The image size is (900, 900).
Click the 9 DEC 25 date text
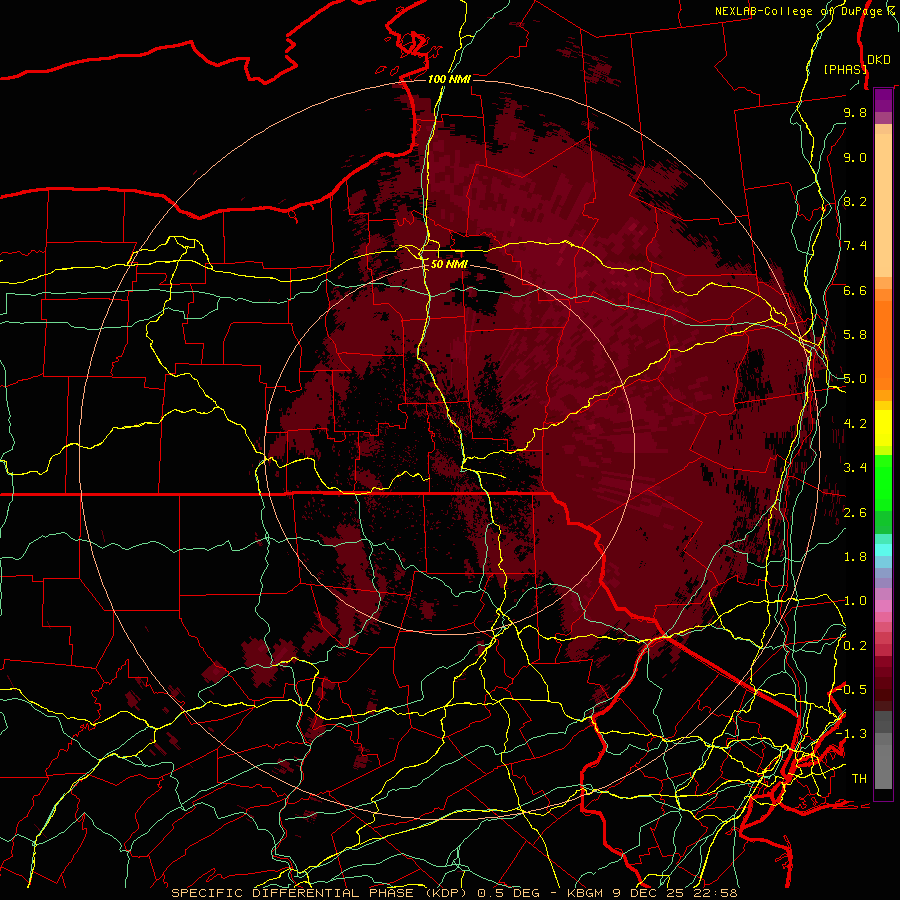648,893
